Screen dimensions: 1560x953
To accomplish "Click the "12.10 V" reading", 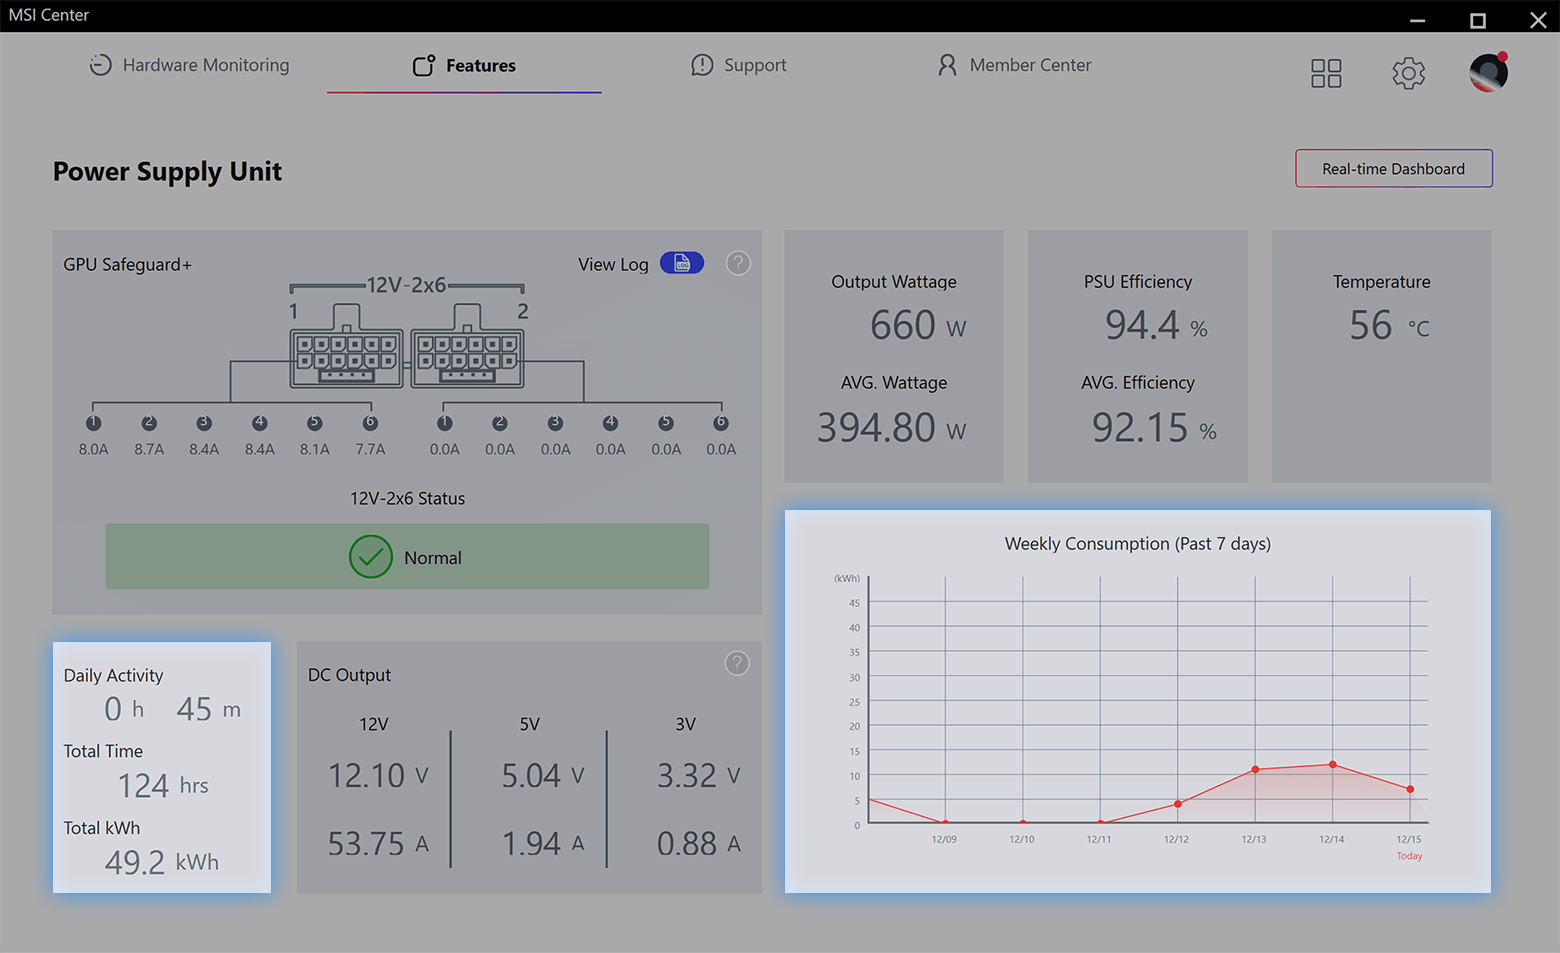I will click(378, 775).
